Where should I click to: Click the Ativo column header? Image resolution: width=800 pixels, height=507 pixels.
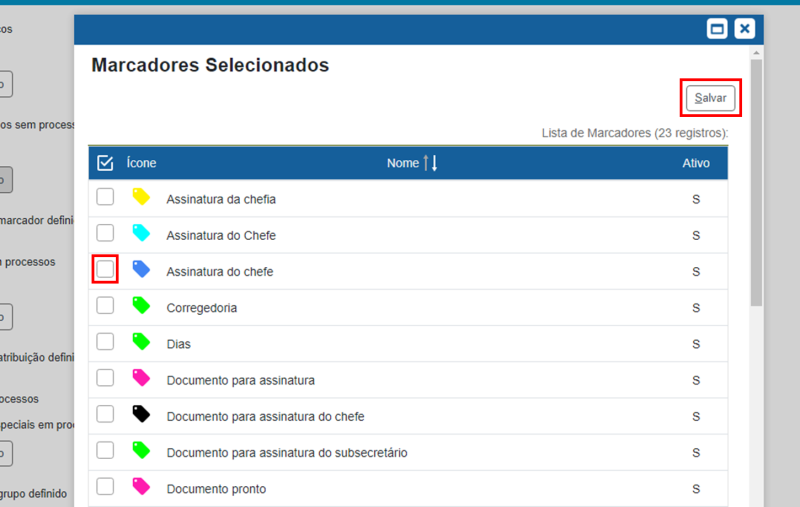point(695,163)
